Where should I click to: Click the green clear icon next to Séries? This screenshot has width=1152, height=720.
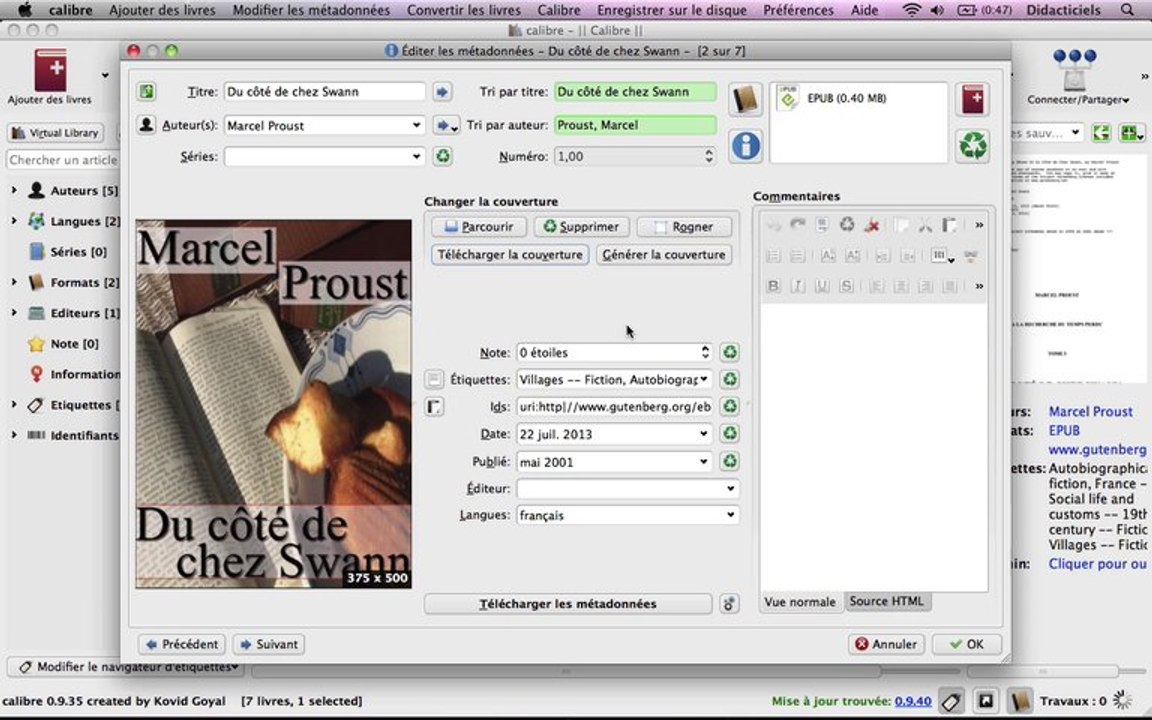pos(442,156)
